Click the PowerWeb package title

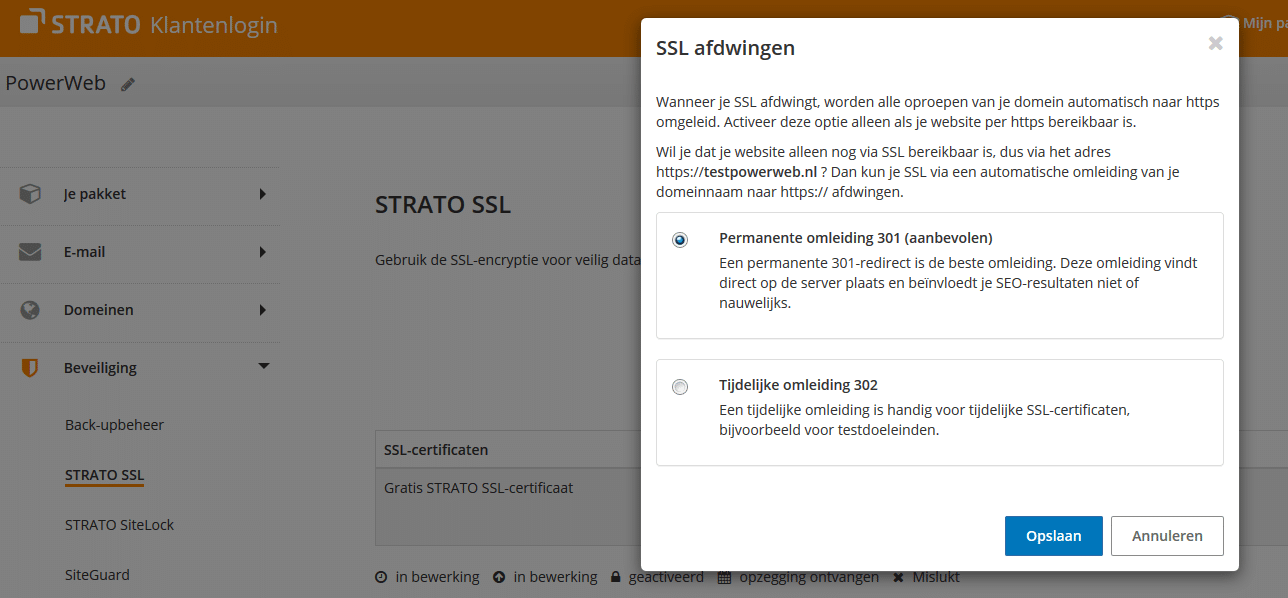pyautogui.click(x=55, y=84)
